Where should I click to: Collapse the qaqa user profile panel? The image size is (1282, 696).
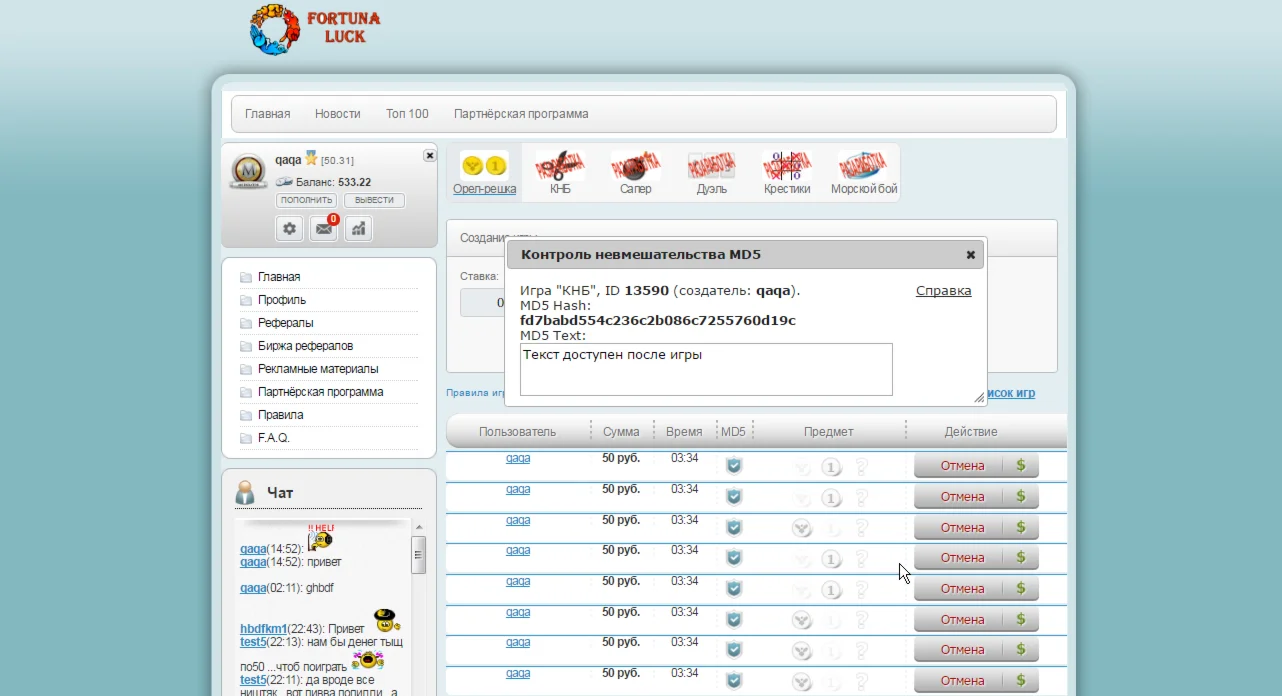pyautogui.click(x=429, y=155)
